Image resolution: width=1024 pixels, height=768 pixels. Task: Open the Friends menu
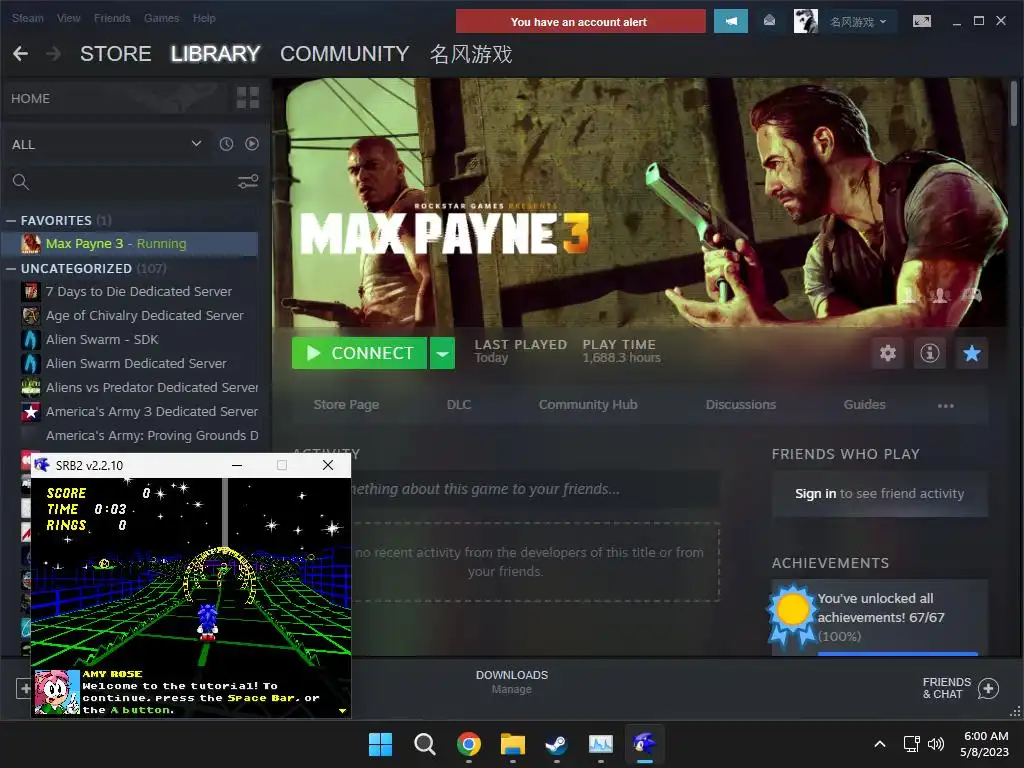tap(112, 18)
